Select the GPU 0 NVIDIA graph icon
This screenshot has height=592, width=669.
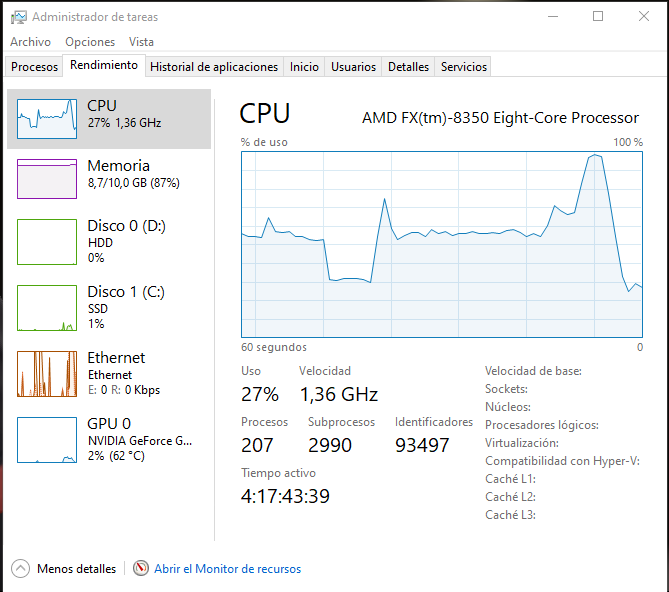(x=47, y=440)
